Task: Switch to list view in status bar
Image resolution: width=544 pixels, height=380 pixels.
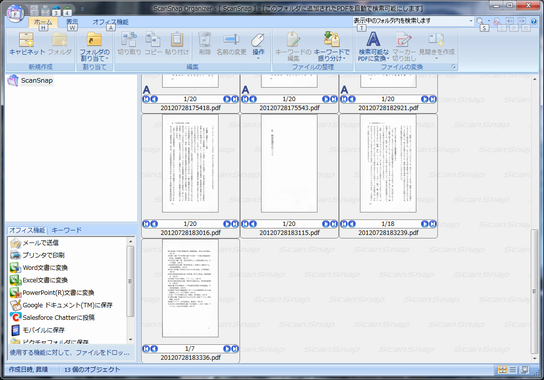Action: pos(513,370)
